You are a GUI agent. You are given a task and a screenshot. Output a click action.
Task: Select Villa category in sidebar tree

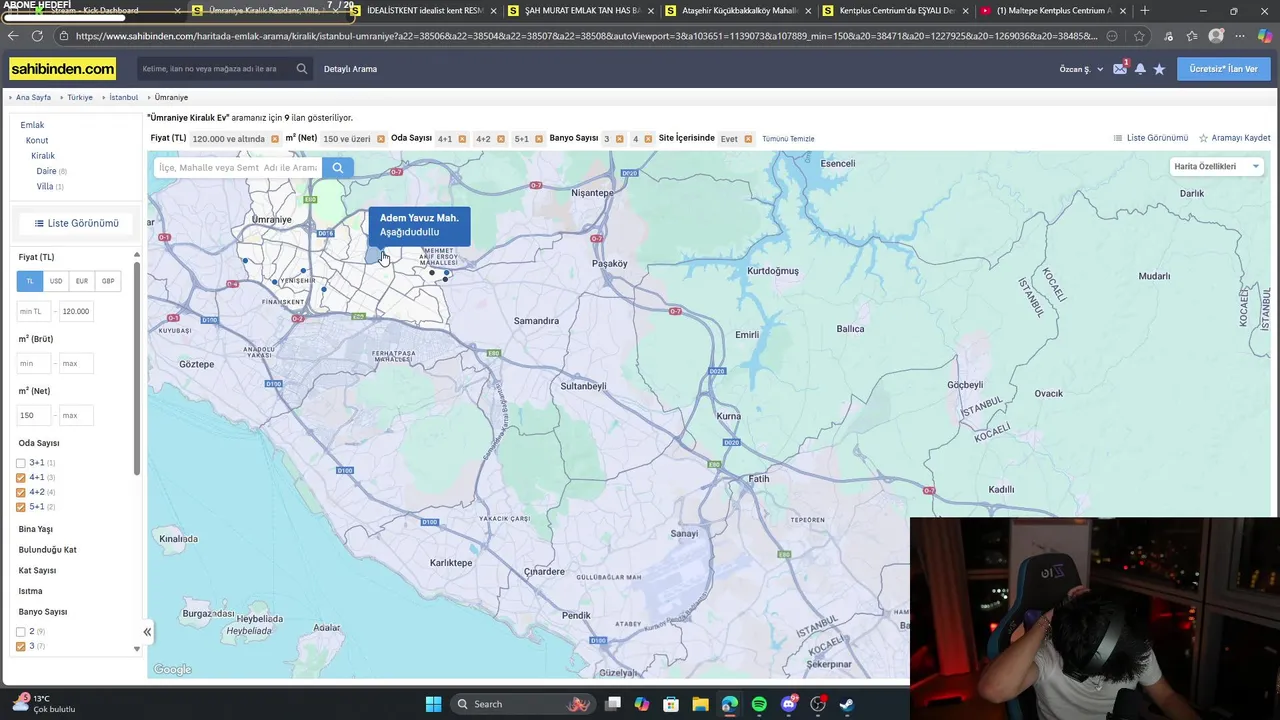pyautogui.click(x=45, y=187)
